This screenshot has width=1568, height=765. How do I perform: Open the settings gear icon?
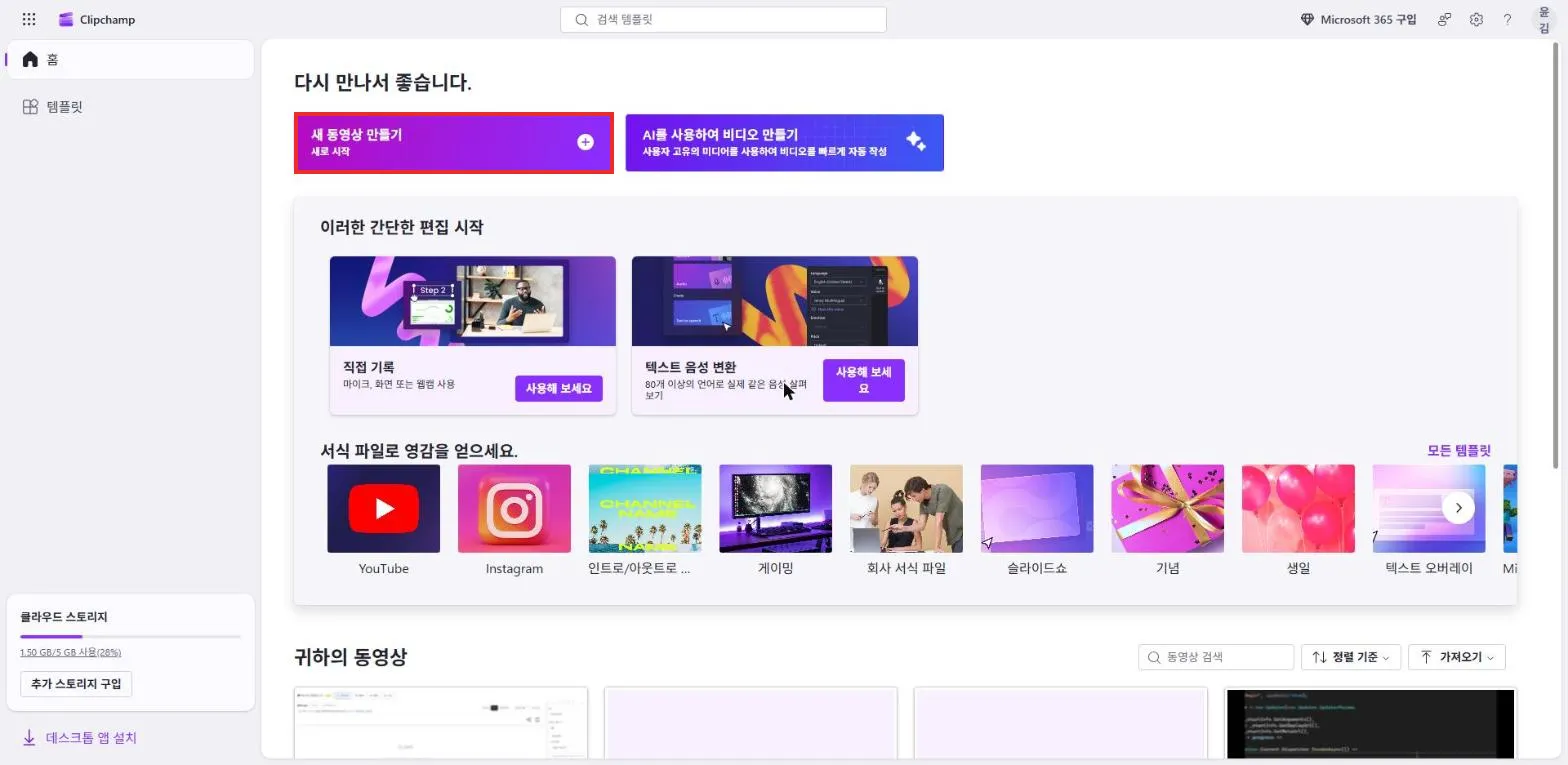[1476, 19]
